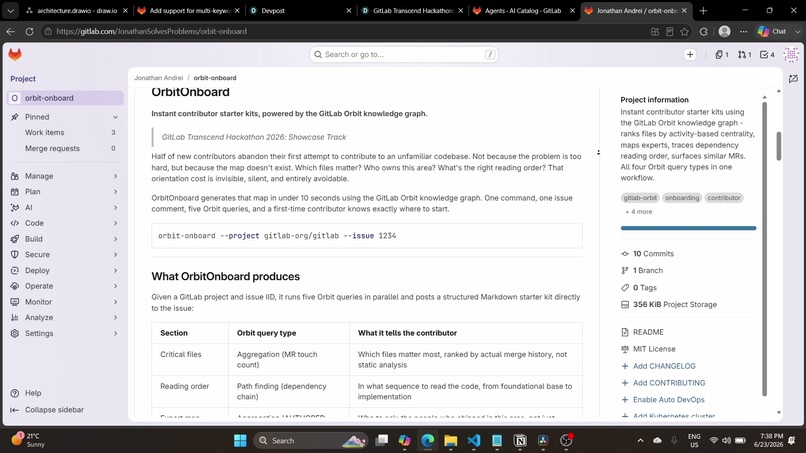
Task: Open Work items in sidebar
Action: pyautogui.click(x=65, y=132)
